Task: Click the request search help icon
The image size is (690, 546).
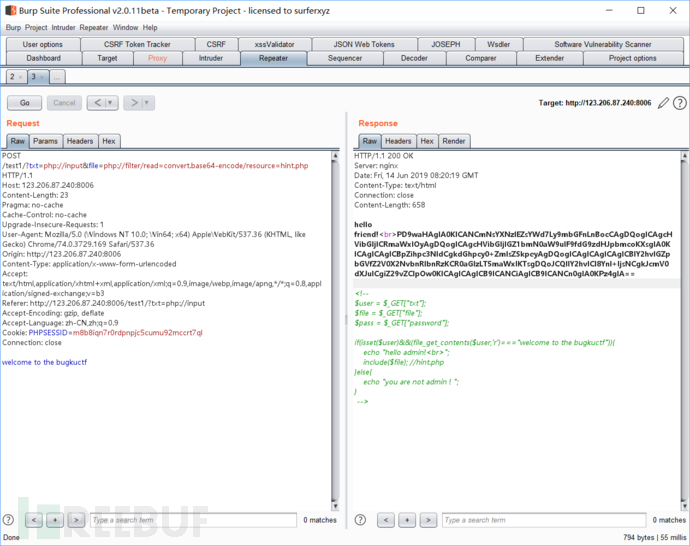Action: click(8, 520)
